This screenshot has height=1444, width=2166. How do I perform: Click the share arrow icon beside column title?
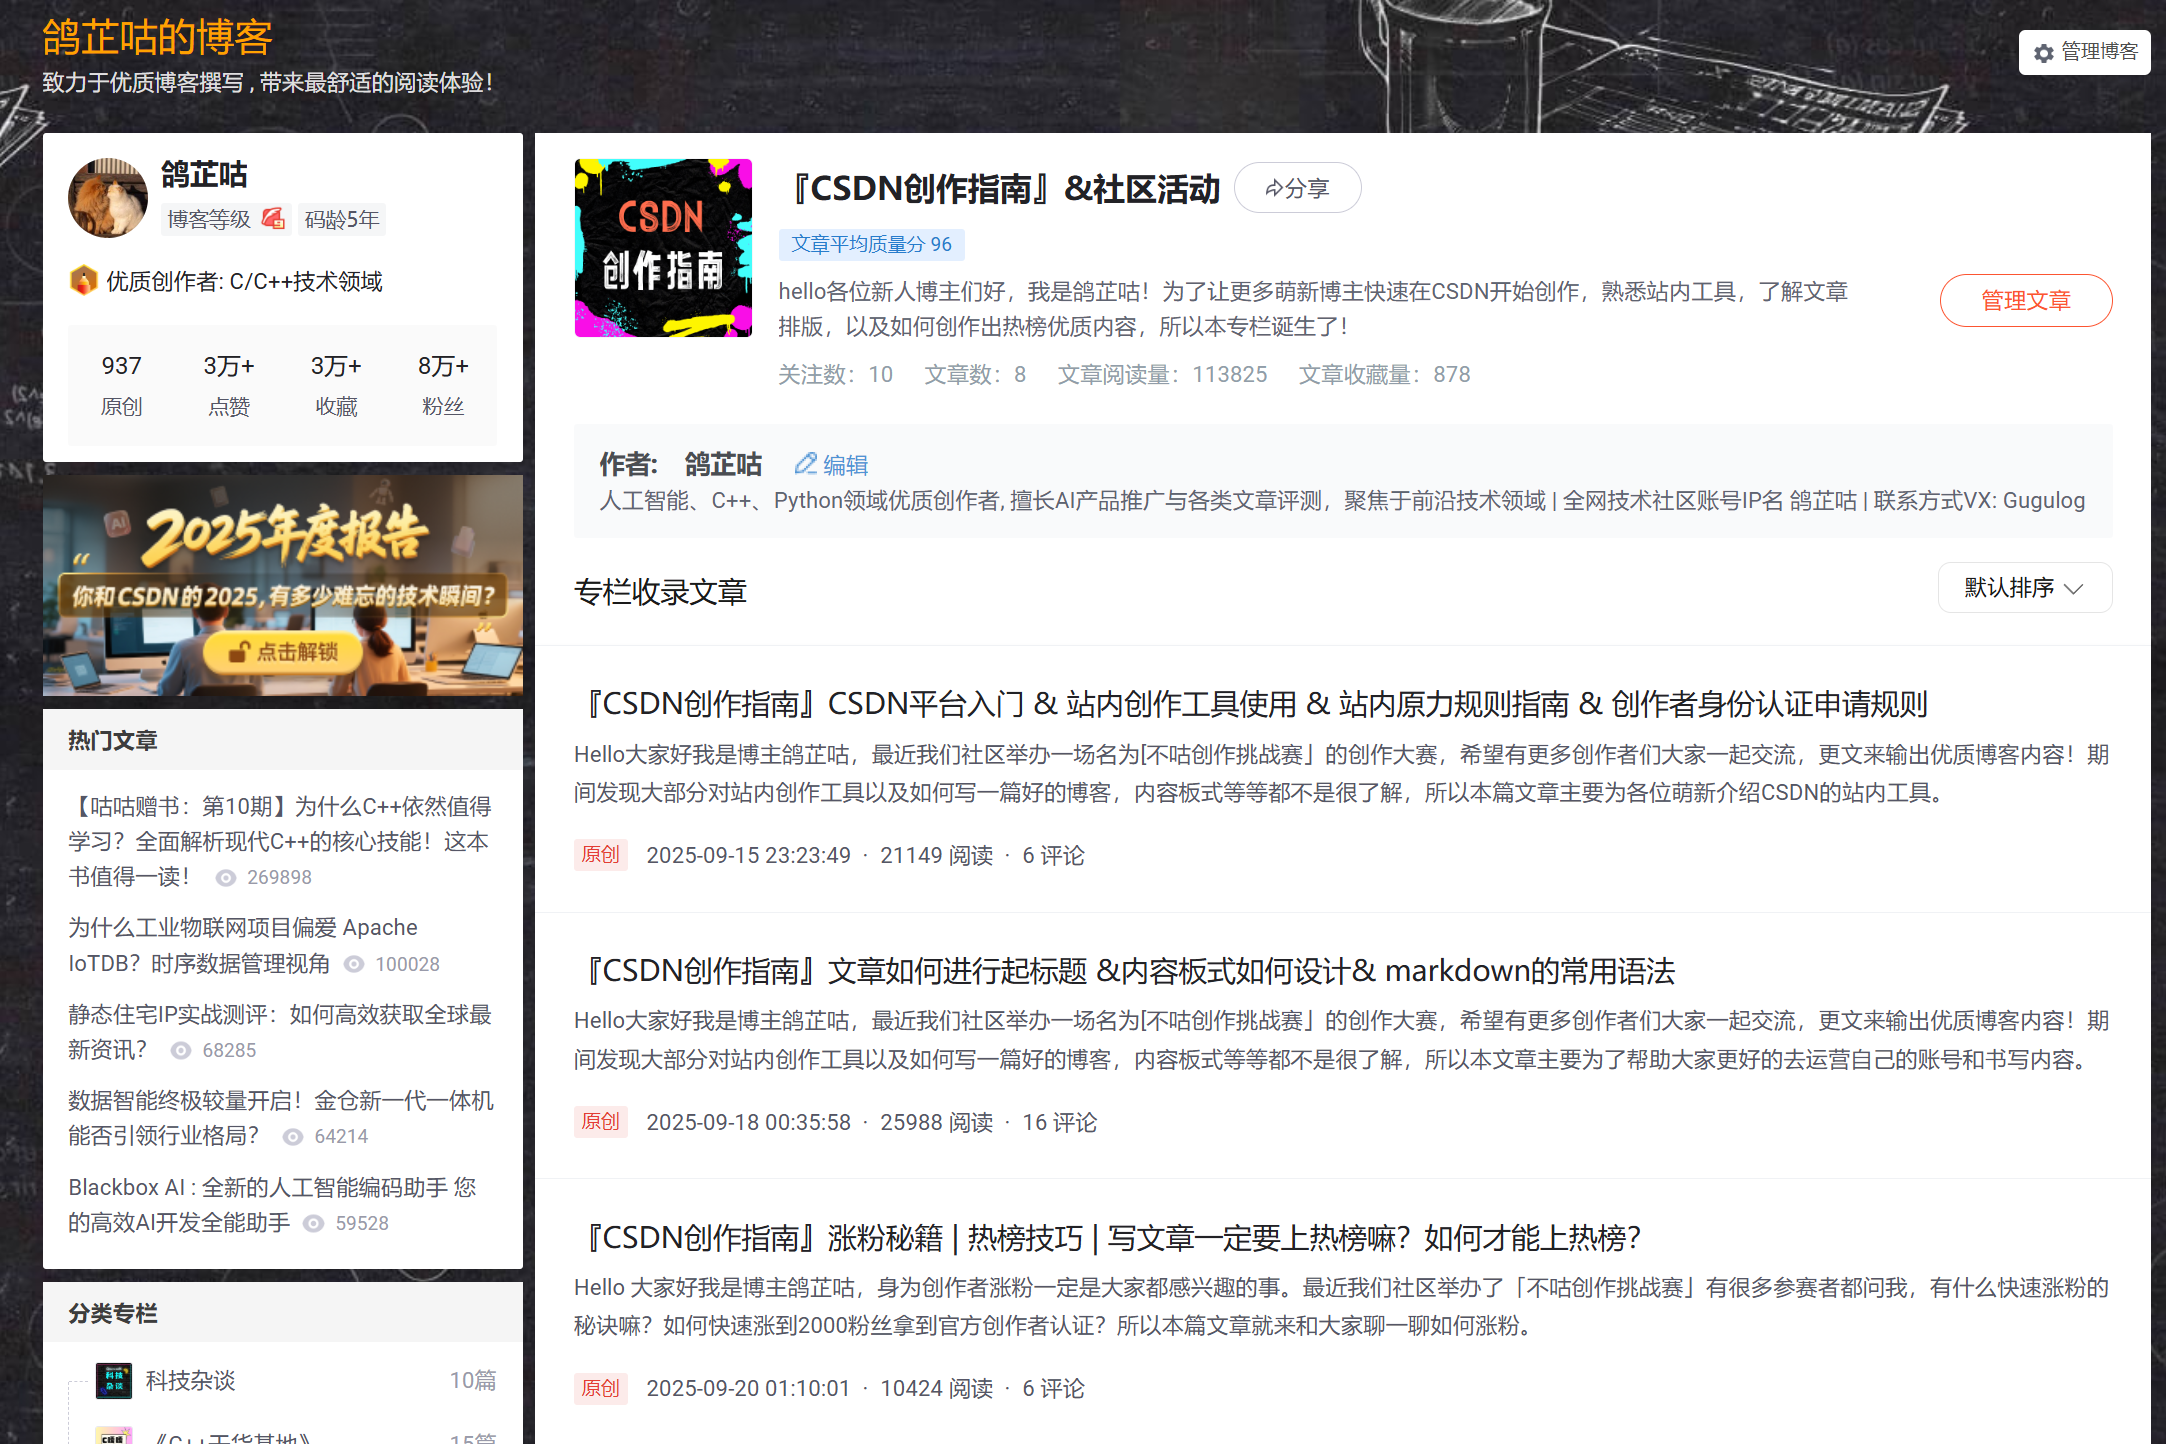(1274, 188)
